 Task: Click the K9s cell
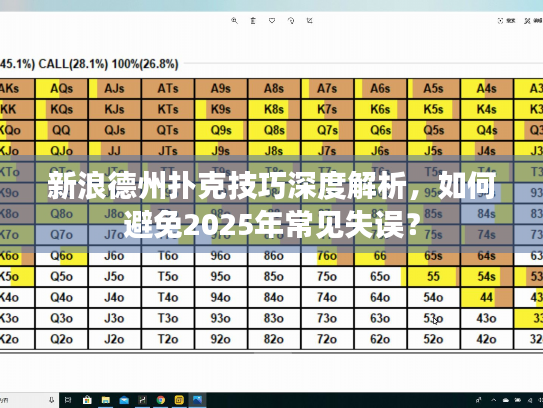pyautogui.click(x=221, y=109)
